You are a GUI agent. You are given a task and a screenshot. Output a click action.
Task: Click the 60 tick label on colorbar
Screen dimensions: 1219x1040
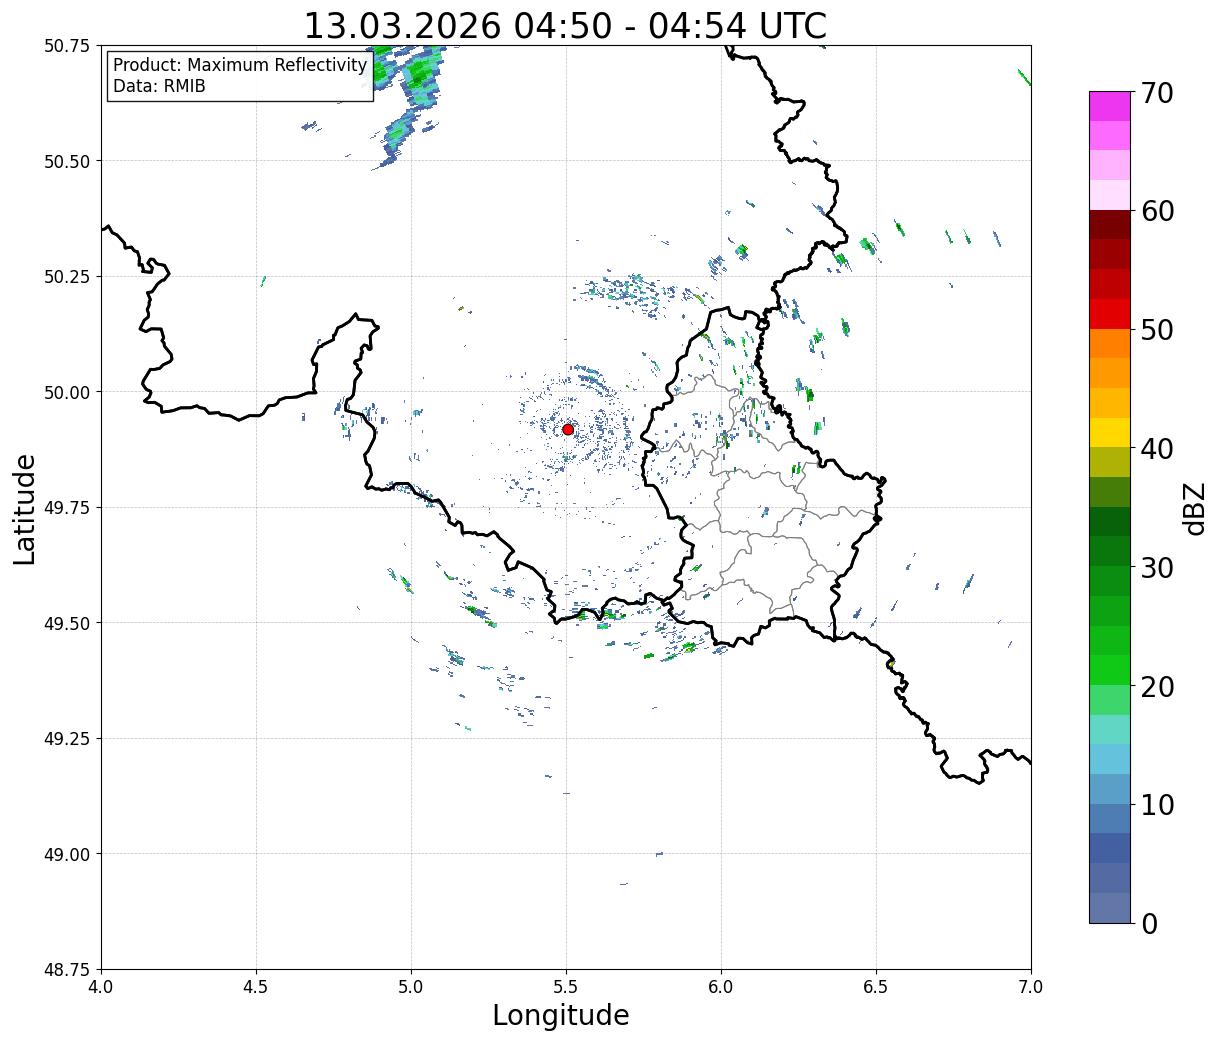point(1157,211)
